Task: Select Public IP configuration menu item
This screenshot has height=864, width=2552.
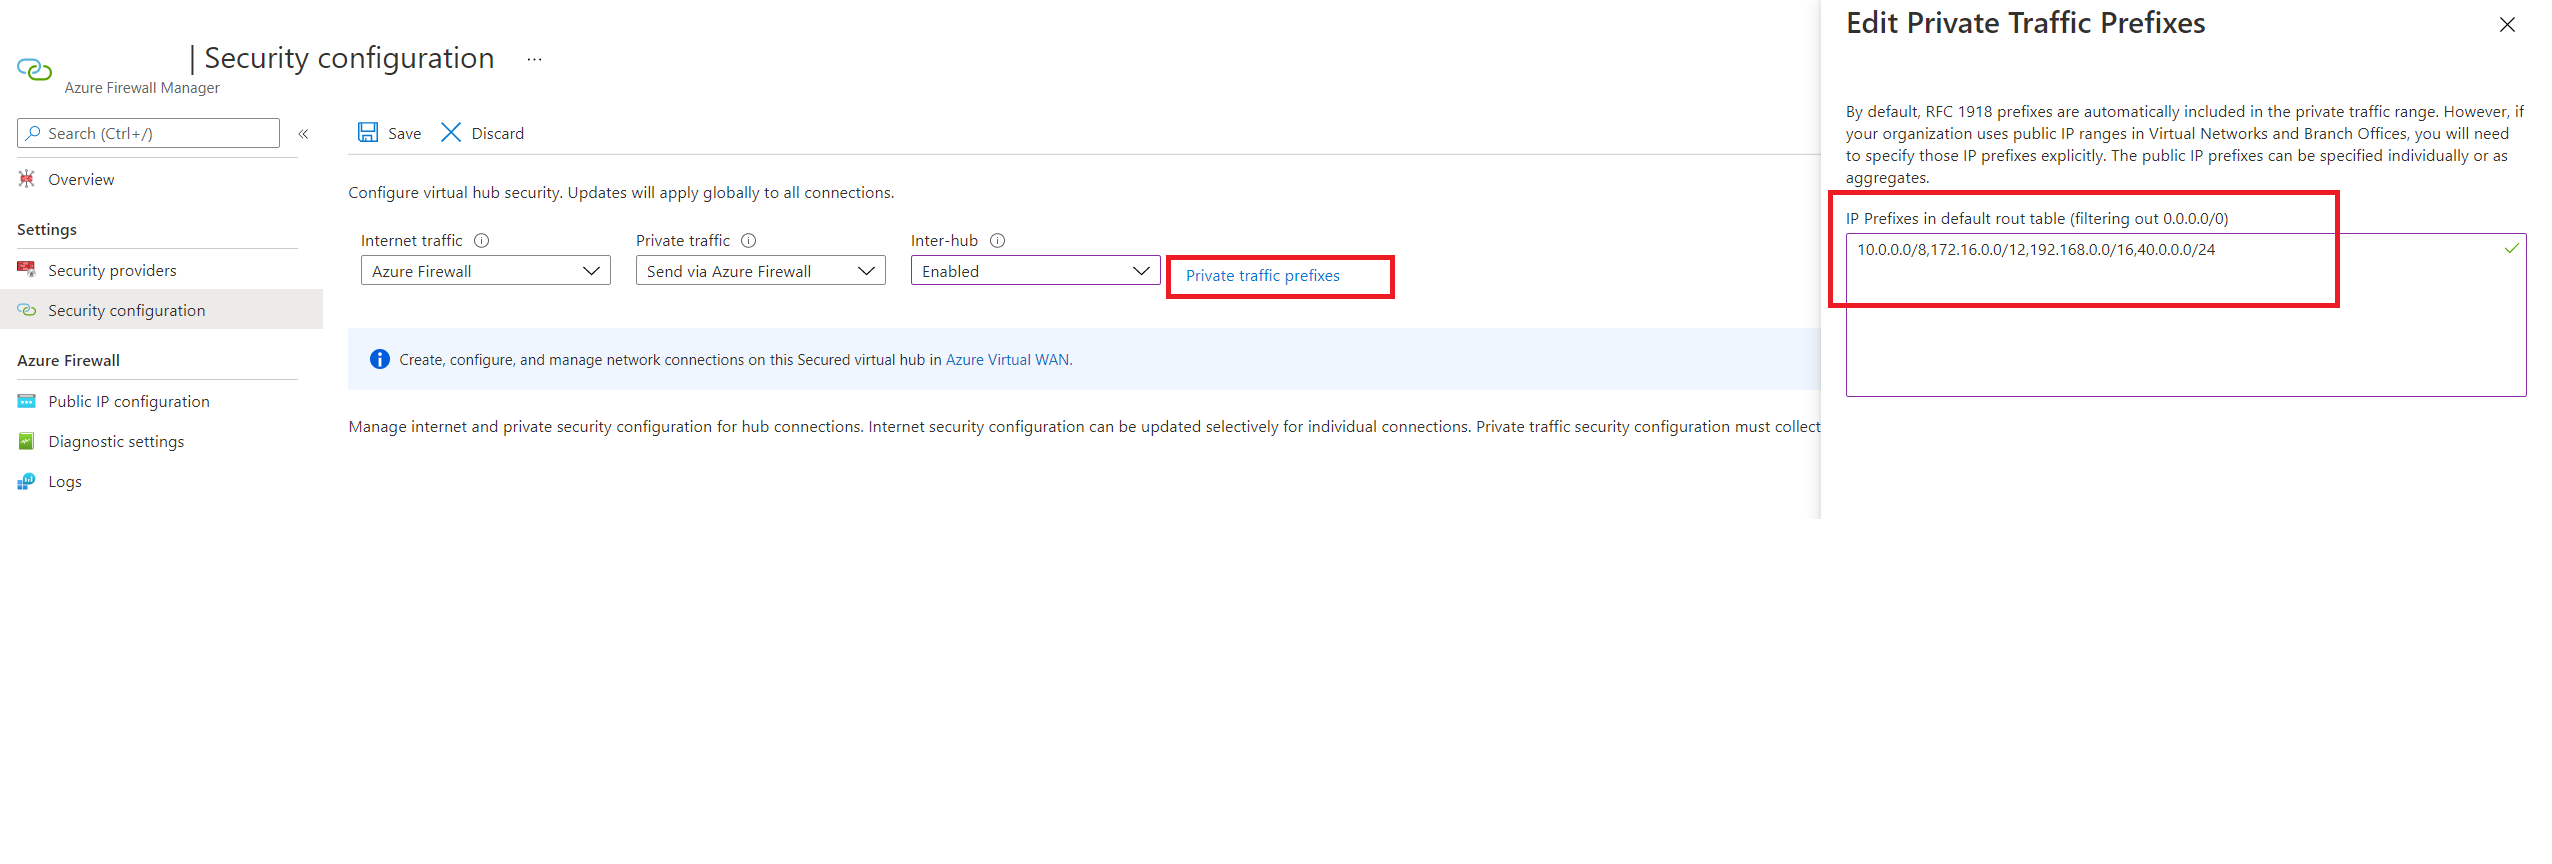Action: [x=129, y=402]
